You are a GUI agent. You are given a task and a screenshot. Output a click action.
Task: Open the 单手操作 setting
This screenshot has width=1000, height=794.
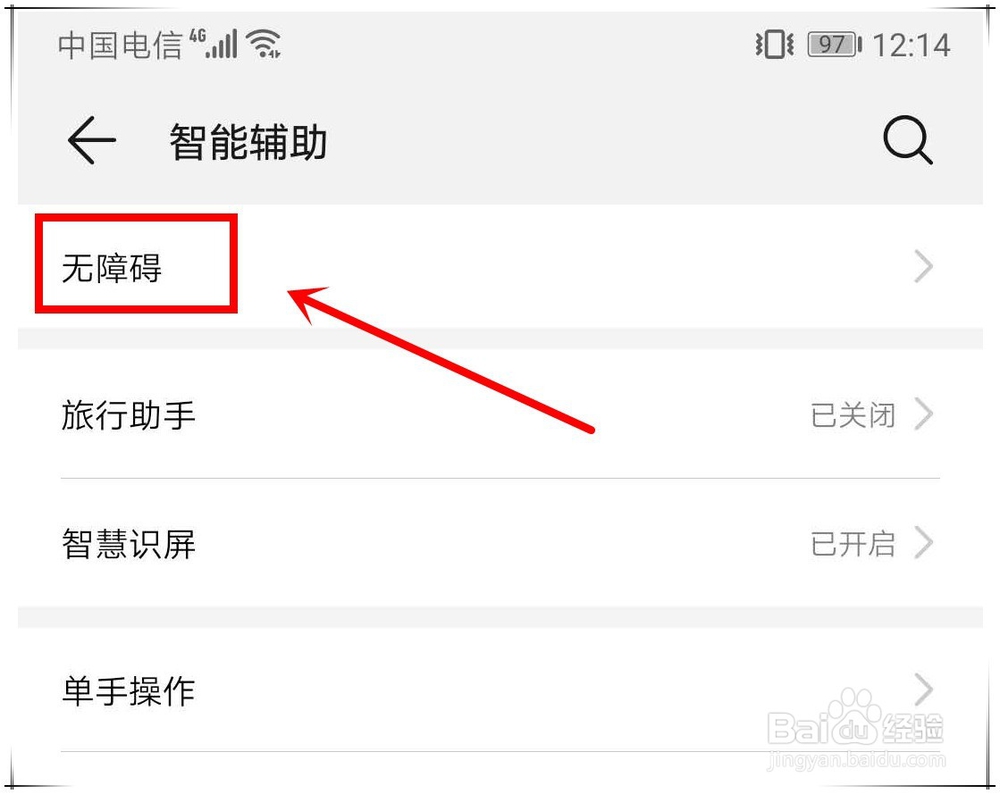[500, 690]
